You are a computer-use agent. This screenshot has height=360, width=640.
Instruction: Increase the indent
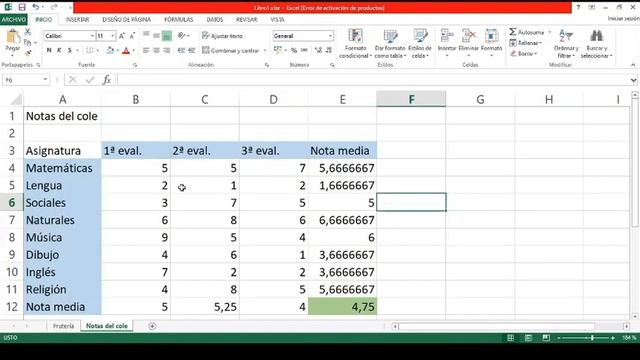[x=191, y=50]
